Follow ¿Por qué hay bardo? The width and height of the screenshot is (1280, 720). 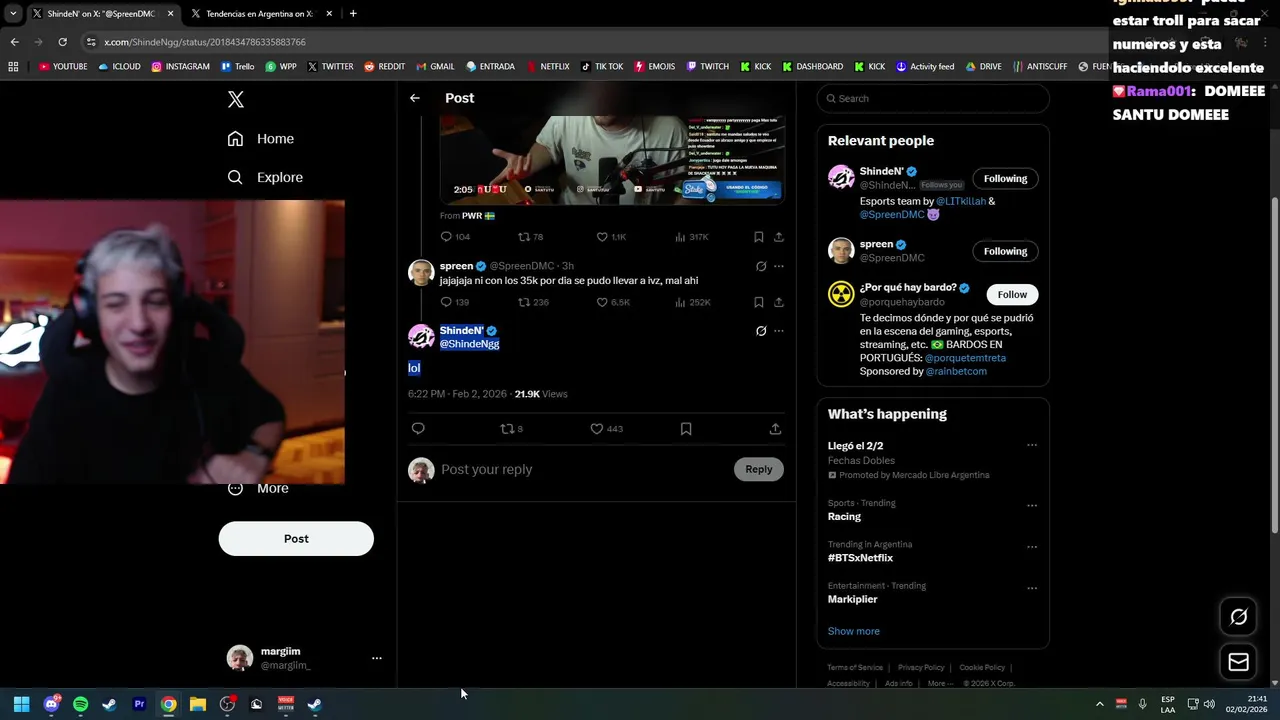1012,294
